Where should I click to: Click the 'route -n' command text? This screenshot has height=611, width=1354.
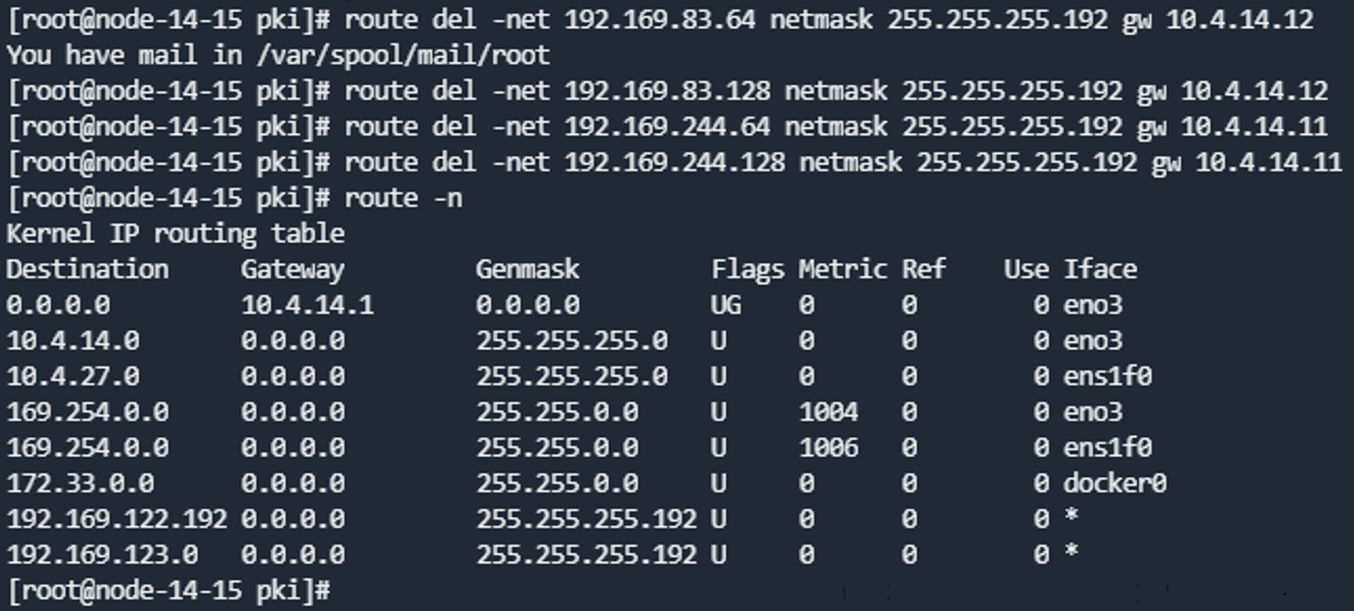pyautogui.click(x=404, y=198)
